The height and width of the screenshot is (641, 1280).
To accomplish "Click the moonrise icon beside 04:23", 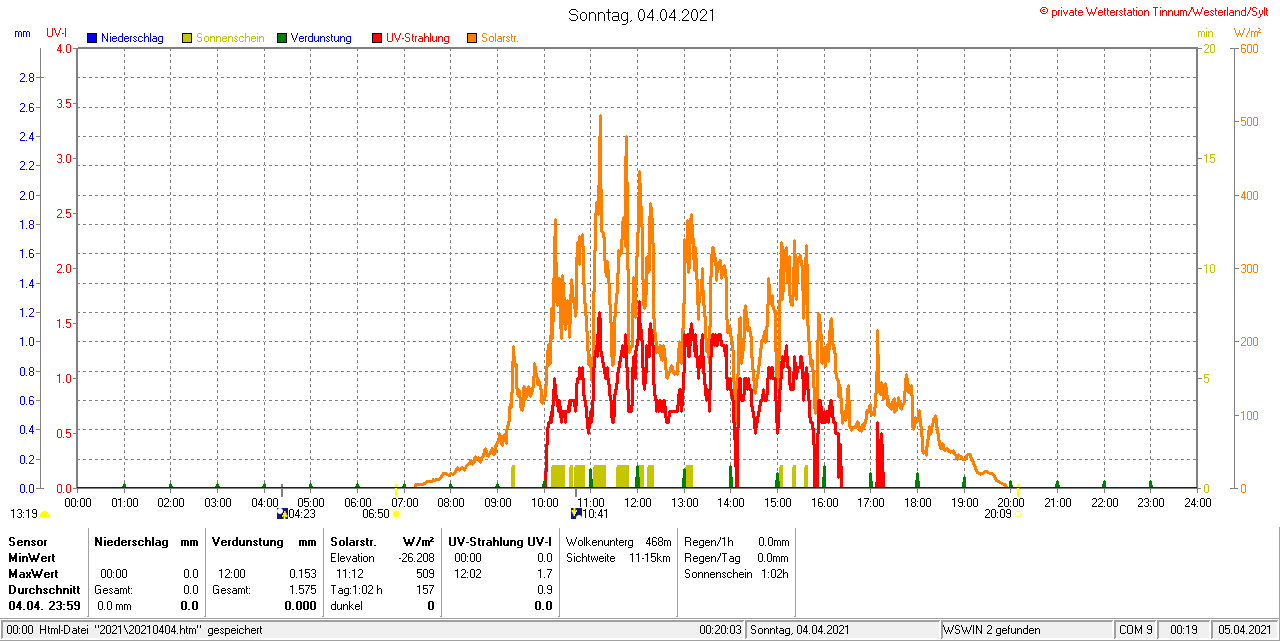I will pyautogui.click(x=282, y=514).
